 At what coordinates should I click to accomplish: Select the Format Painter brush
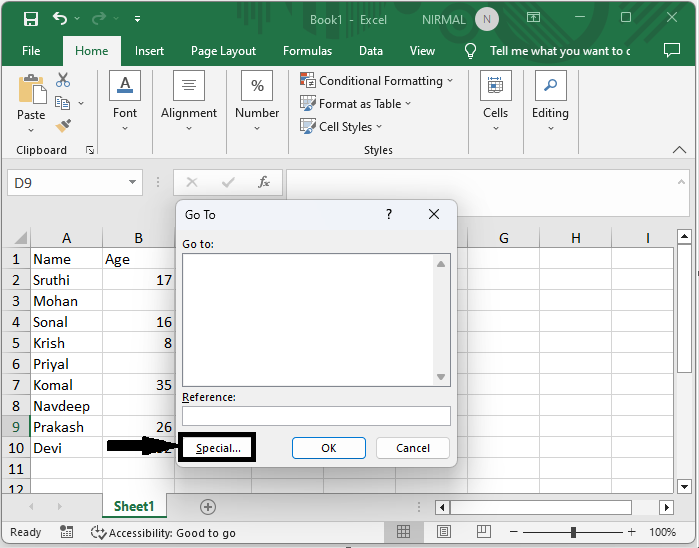[x=63, y=126]
